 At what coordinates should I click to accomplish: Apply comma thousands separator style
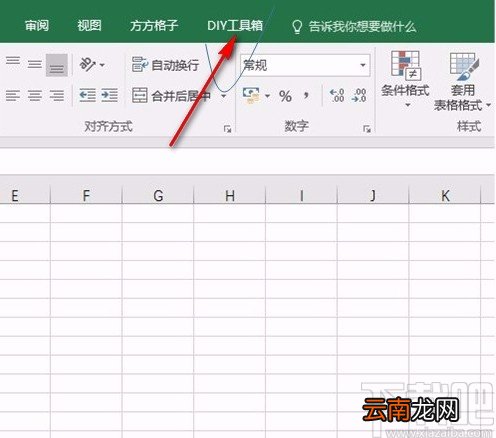(x=306, y=96)
